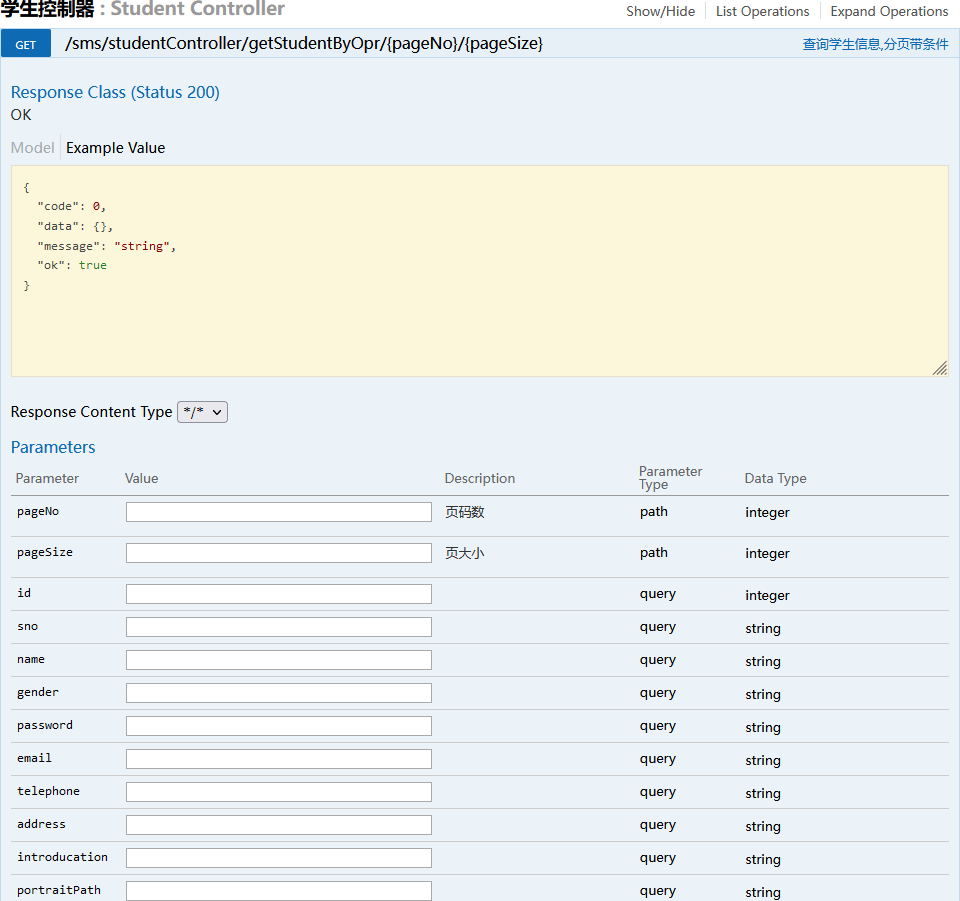Click 'string' data type in address row

pos(763,827)
